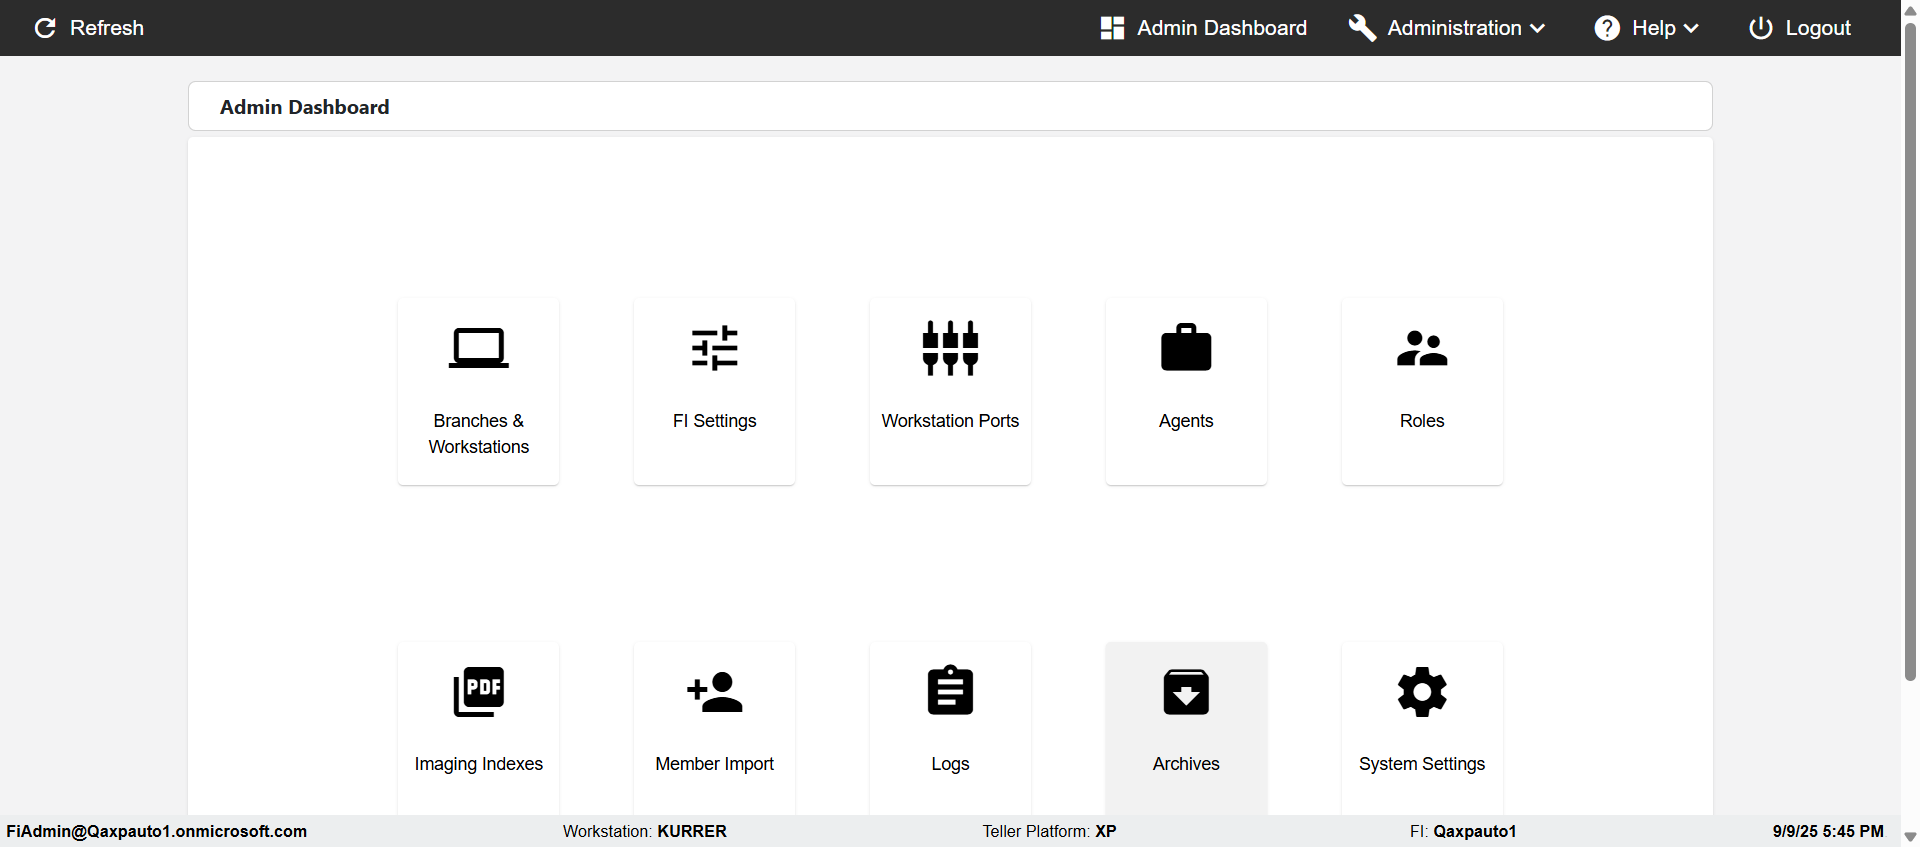This screenshot has width=1920, height=847.
Task: Expand the Help dropdown menu
Action: (x=1647, y=28)
